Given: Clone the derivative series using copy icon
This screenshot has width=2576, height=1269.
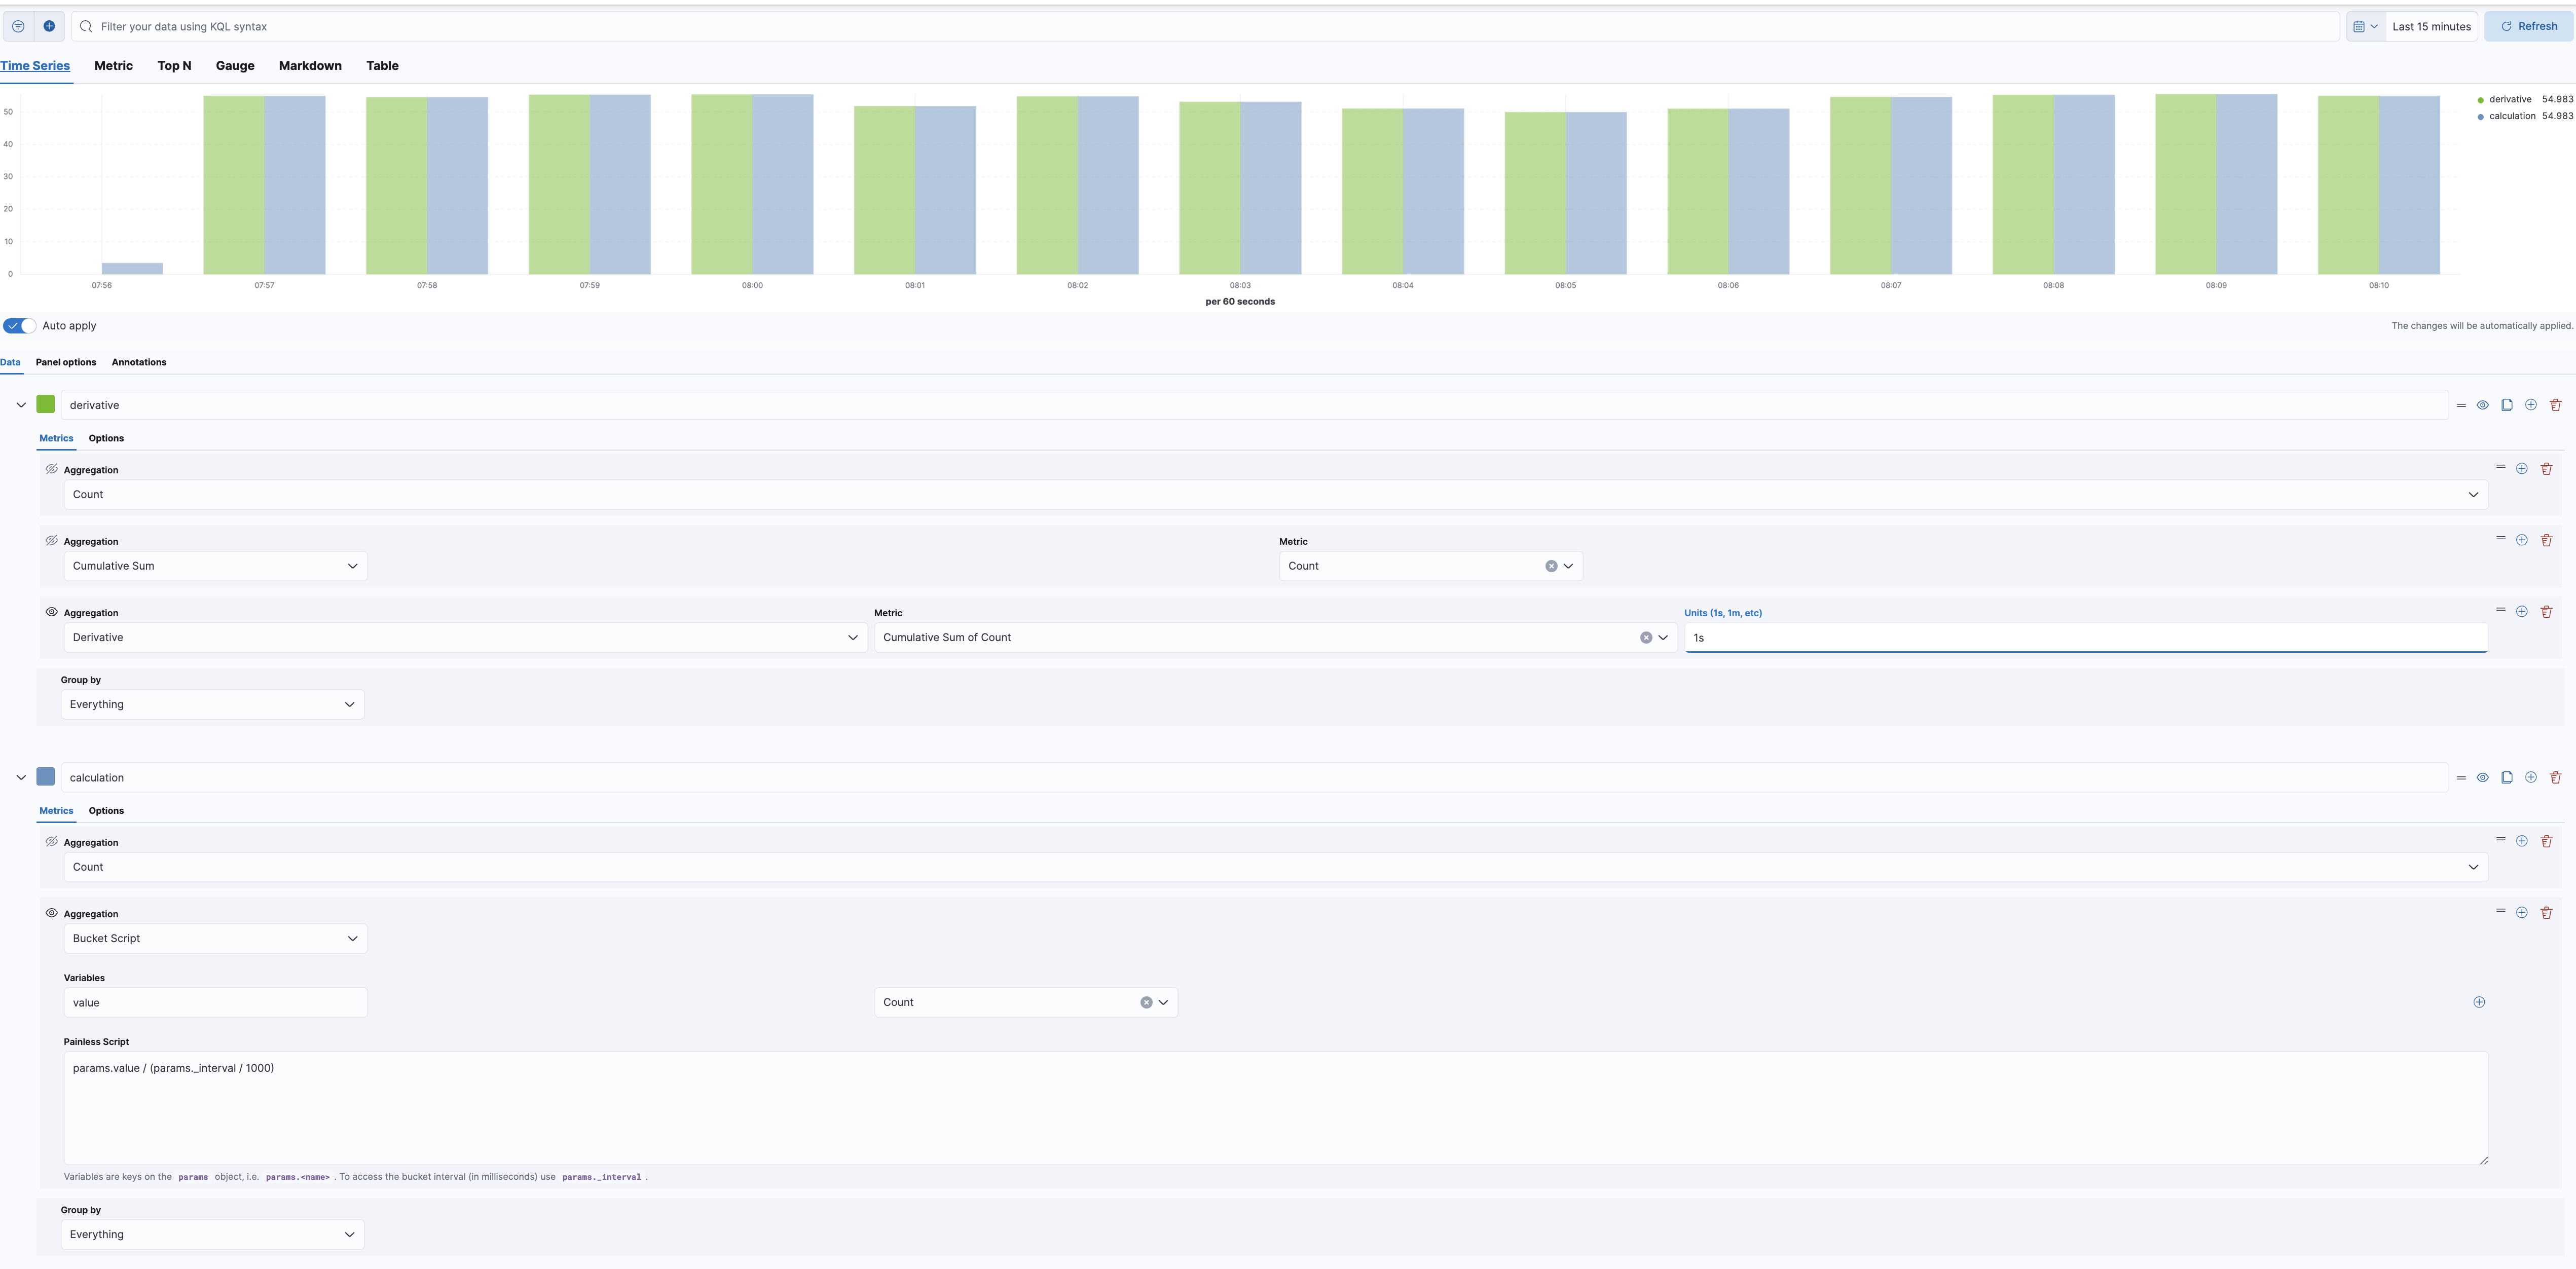Looking at the screenshot, I should [2506, 405].
